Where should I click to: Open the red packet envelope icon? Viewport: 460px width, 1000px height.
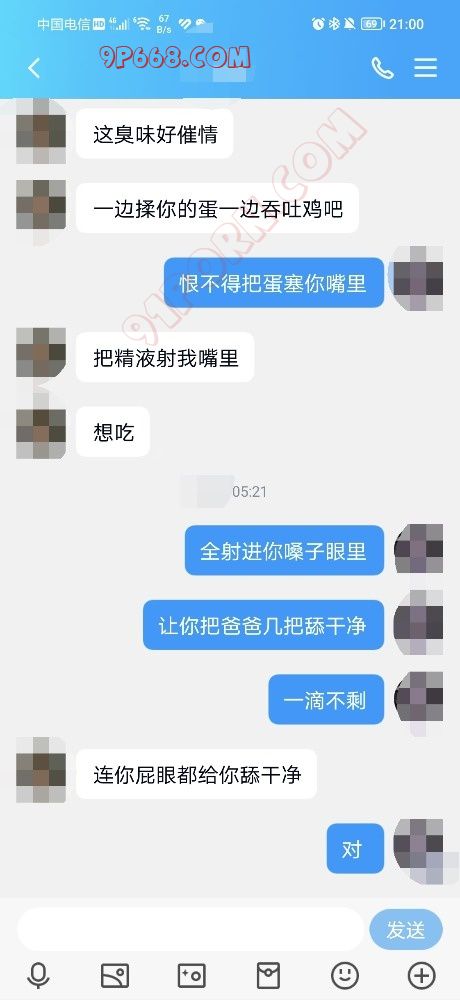click(268, 975)
